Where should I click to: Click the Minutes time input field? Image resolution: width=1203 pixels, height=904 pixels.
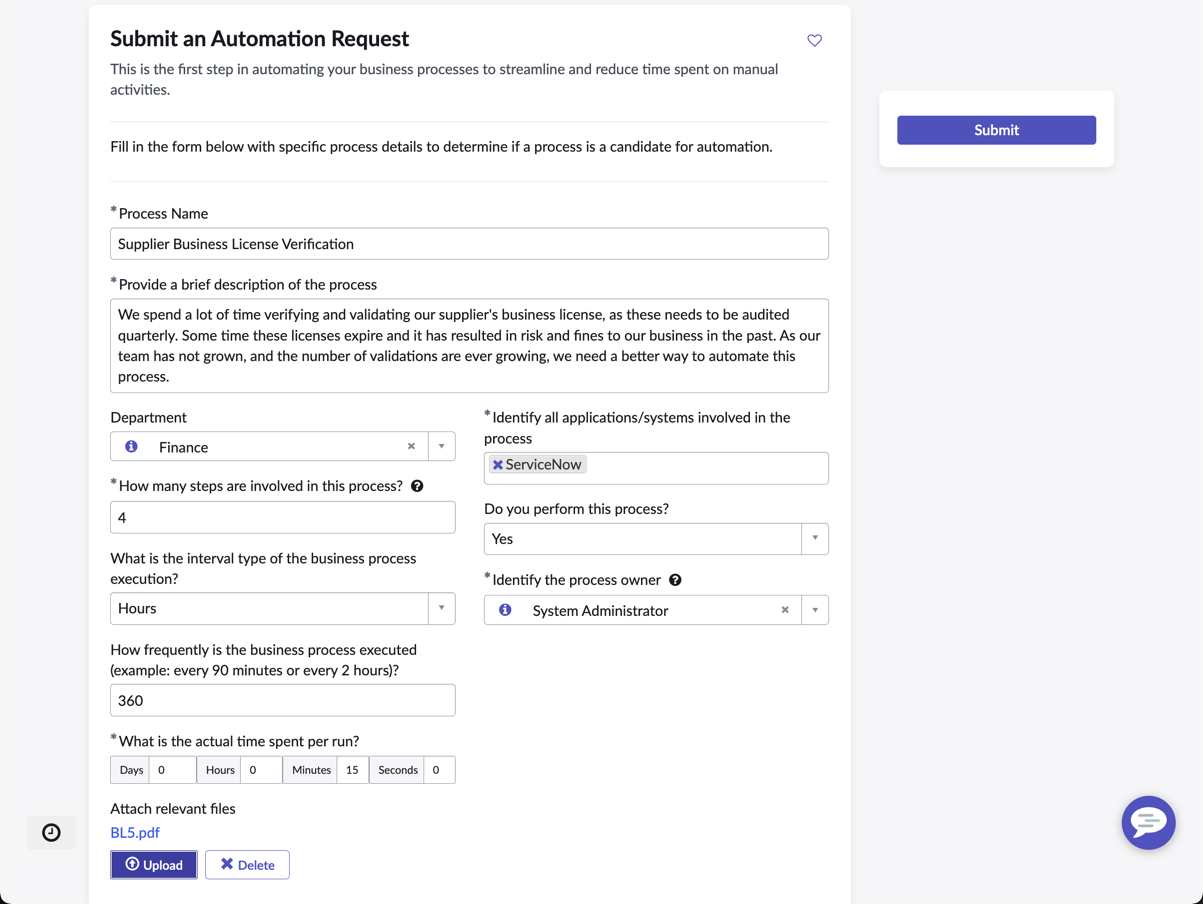click(x=353, y=770)
